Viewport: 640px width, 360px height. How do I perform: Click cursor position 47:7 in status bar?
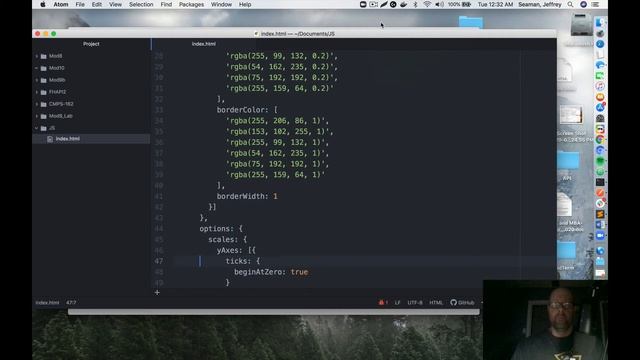point(71,302)
